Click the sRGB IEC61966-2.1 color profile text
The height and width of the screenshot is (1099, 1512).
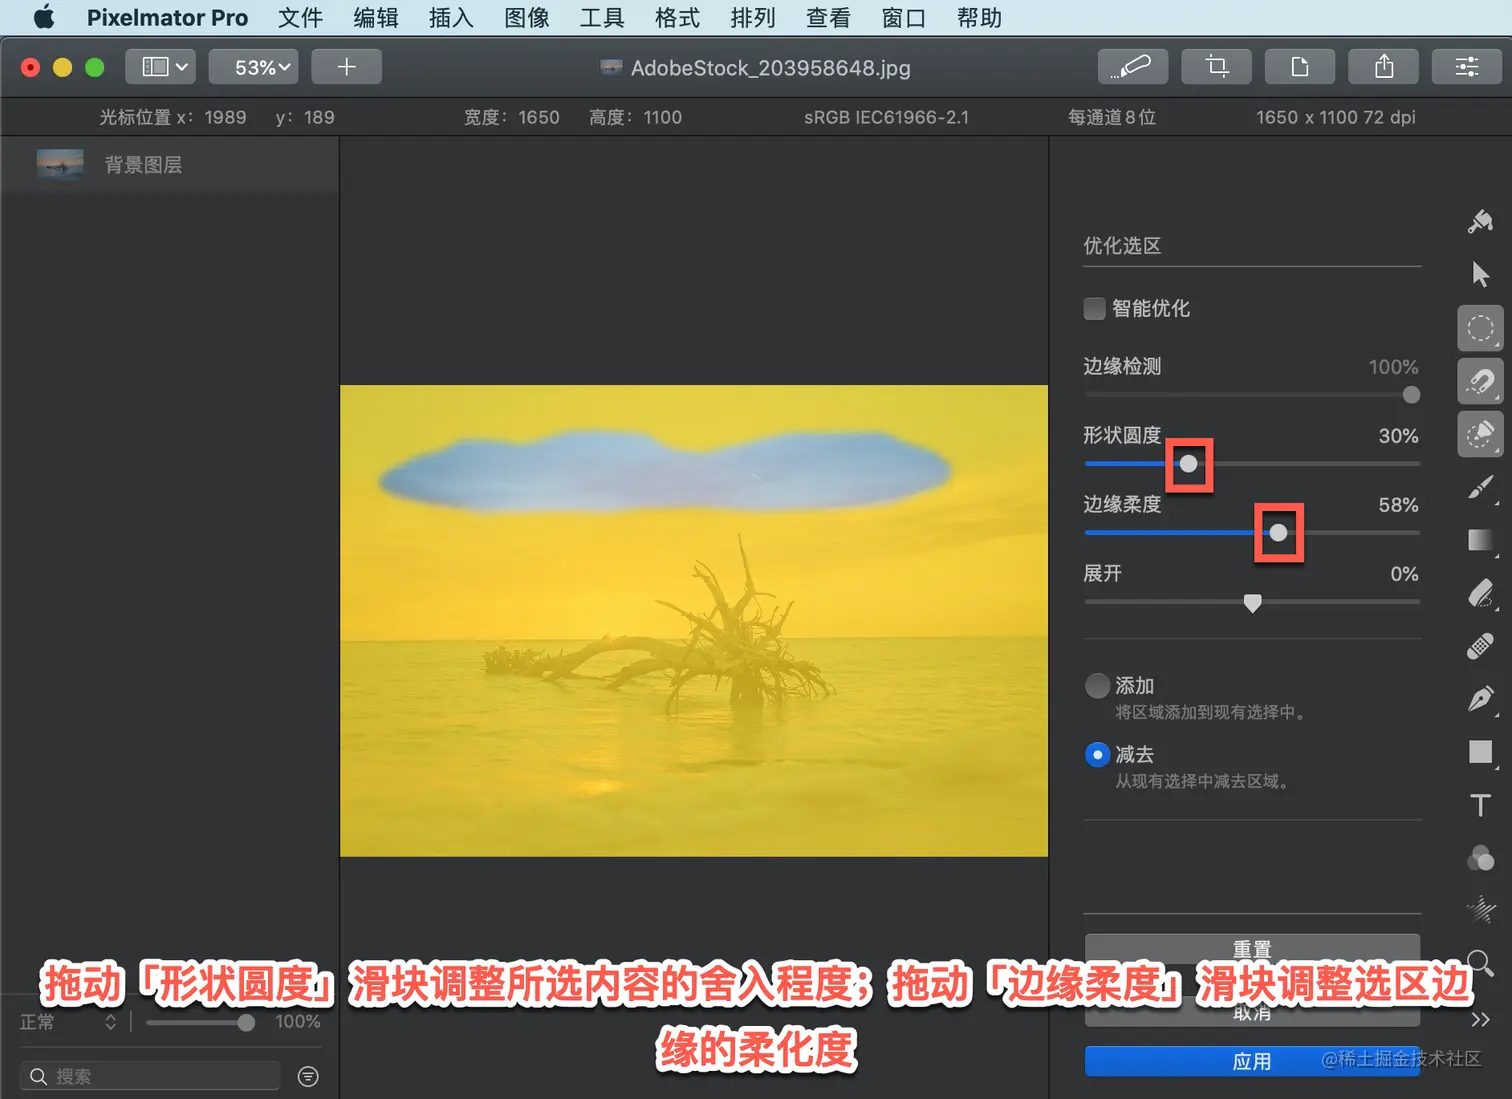click(886, 117)
